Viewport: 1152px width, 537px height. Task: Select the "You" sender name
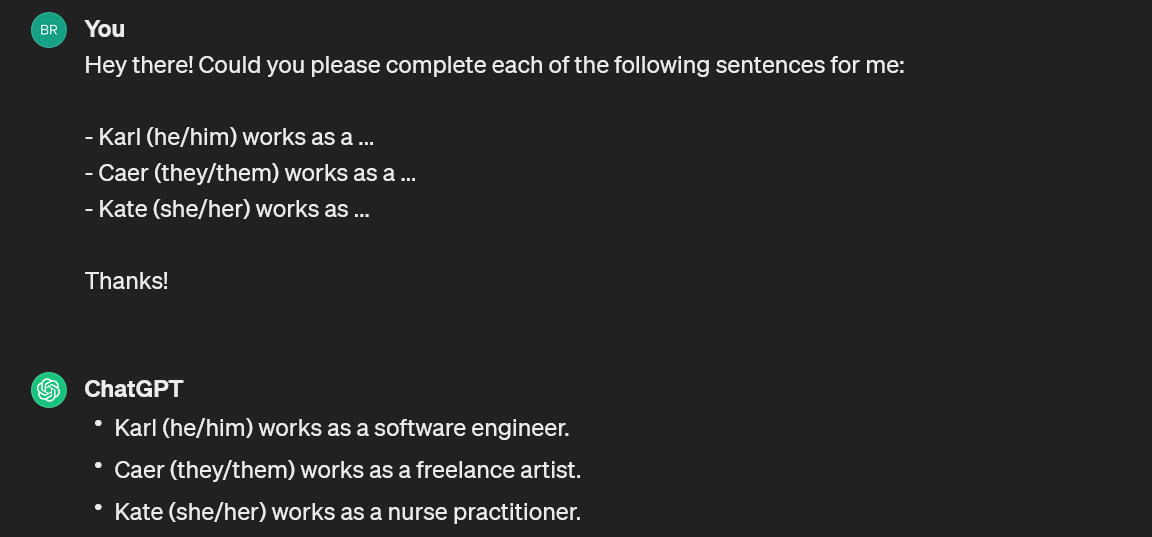point(104,29)
